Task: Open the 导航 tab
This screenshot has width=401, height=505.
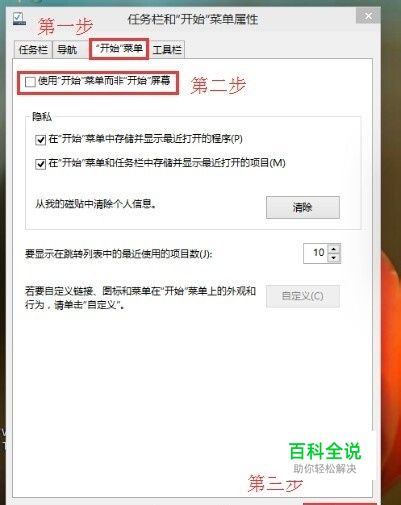Action: click(x=67, y=50)
